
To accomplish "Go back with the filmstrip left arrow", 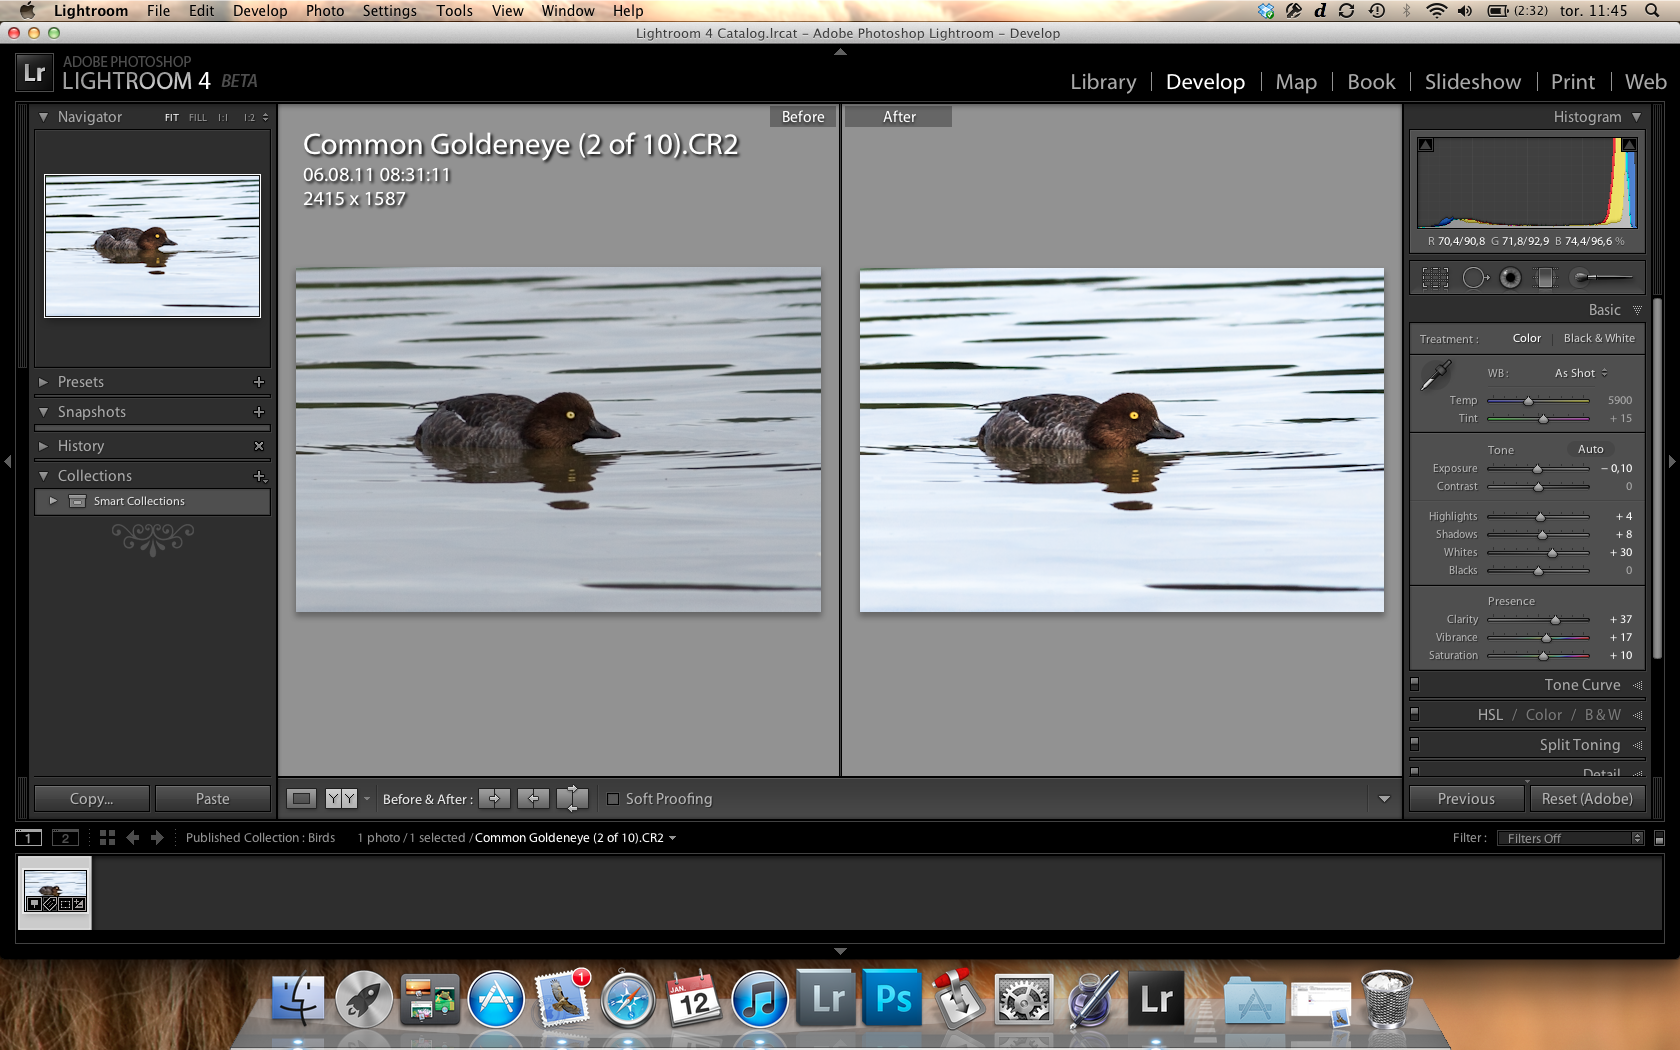I will 132,838.
